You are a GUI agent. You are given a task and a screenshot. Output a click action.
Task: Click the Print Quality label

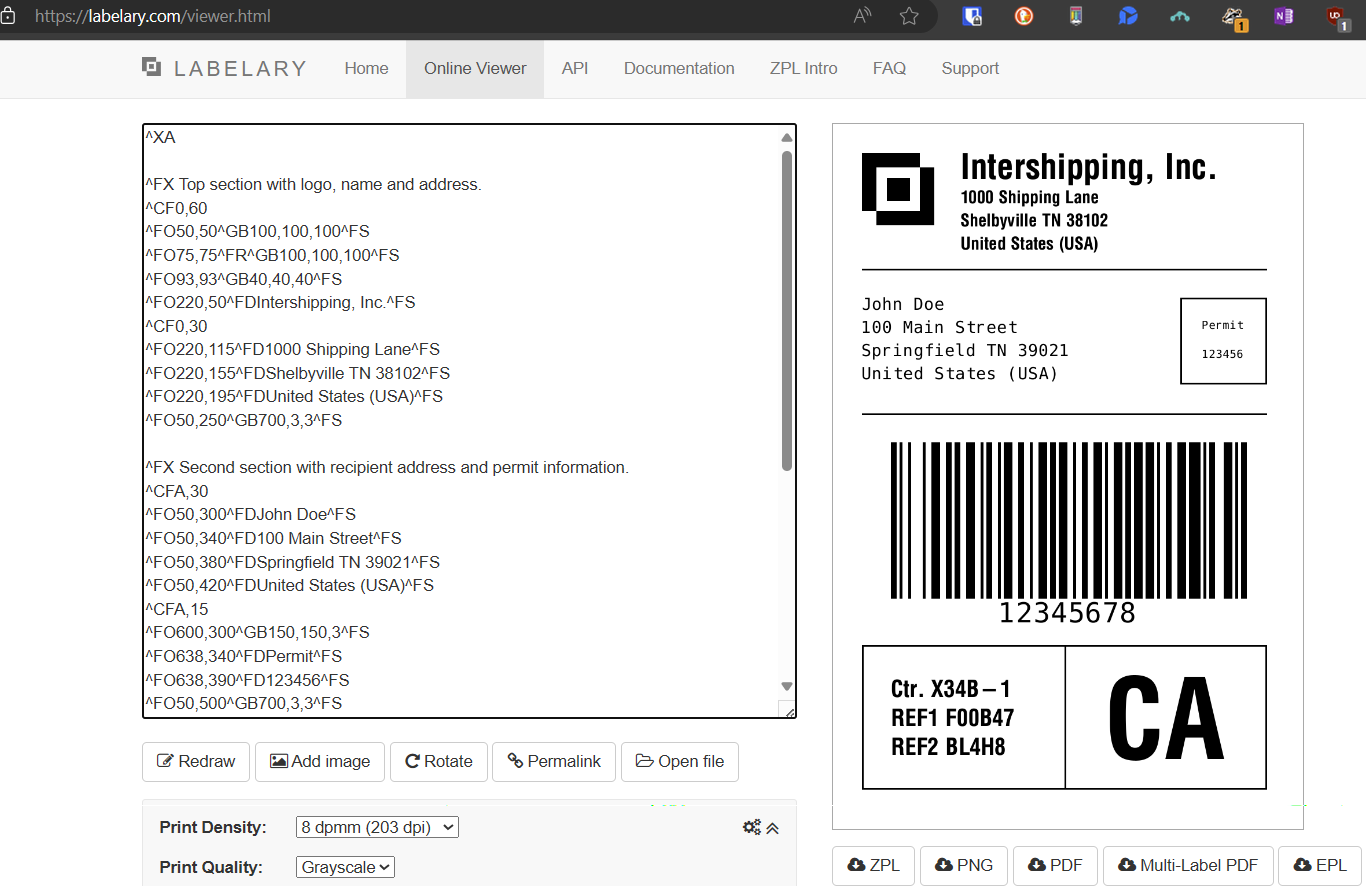211,867
